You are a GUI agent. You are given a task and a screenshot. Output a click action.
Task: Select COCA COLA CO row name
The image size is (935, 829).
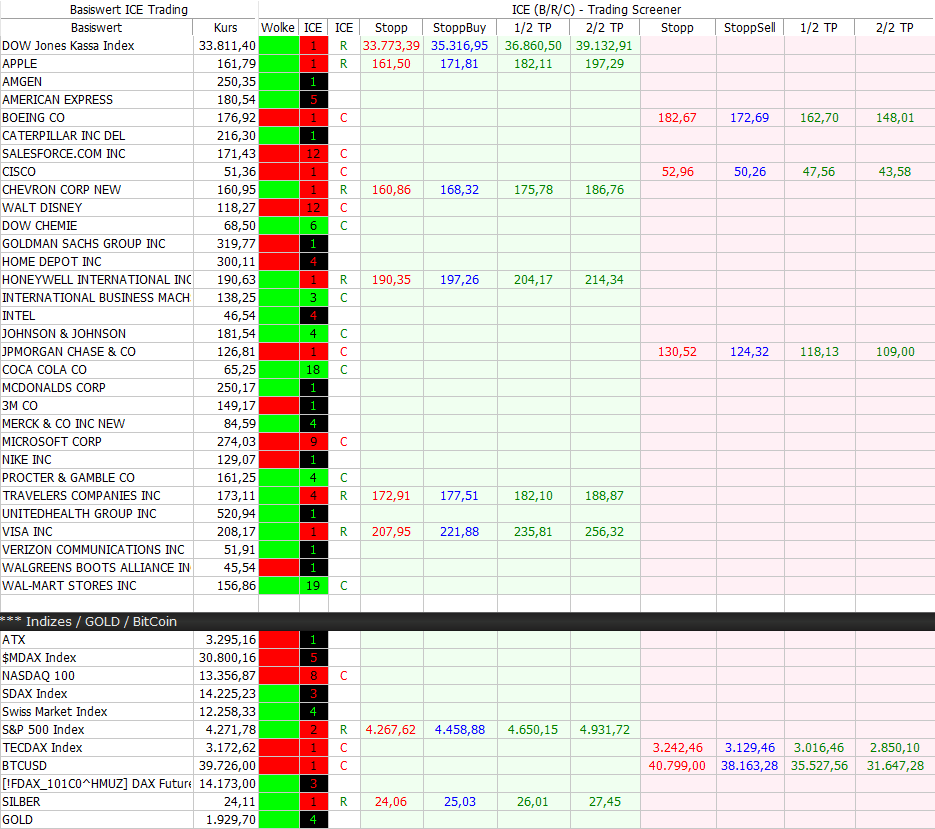click(45, 370)
